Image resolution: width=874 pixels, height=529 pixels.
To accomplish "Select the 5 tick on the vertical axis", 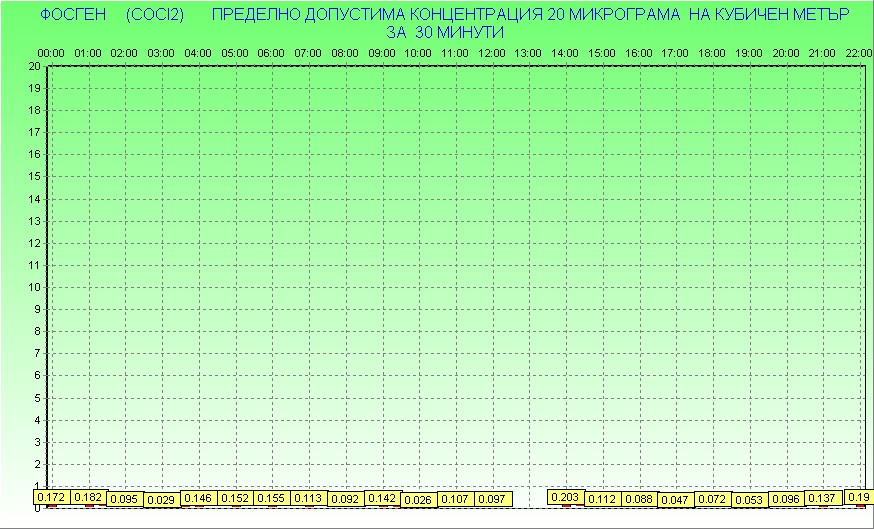I will coord(37,398).
